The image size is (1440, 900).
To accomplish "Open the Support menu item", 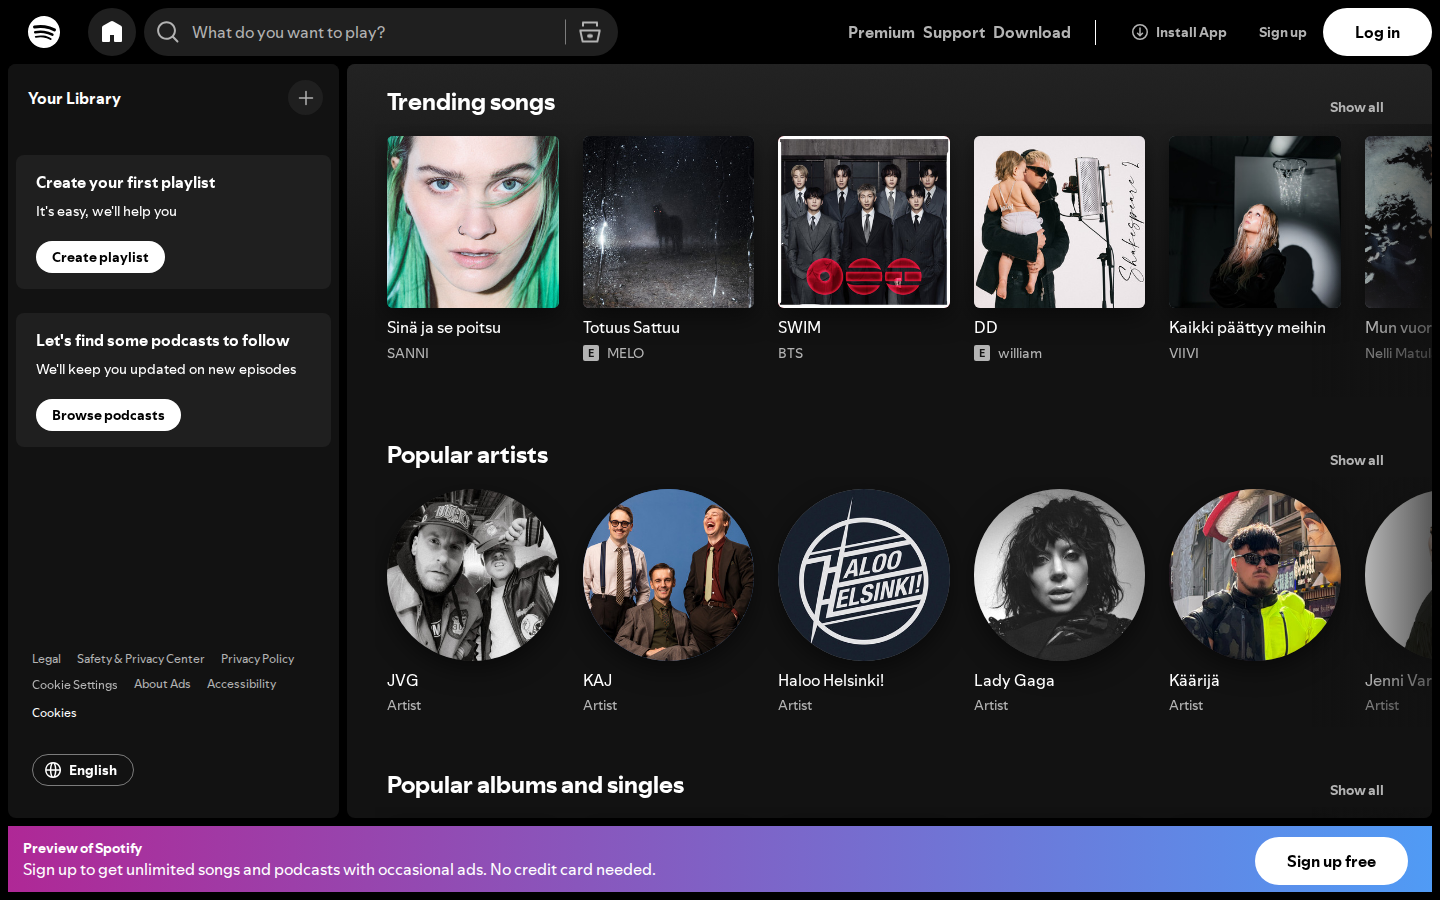I will click(954, 32).
